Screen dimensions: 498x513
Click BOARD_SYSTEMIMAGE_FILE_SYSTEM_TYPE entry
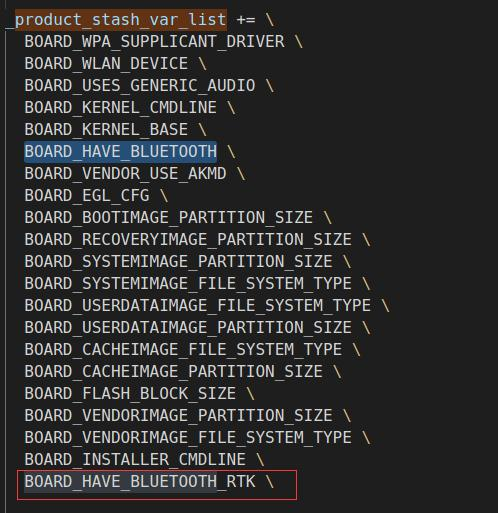[x=188, y=284]
